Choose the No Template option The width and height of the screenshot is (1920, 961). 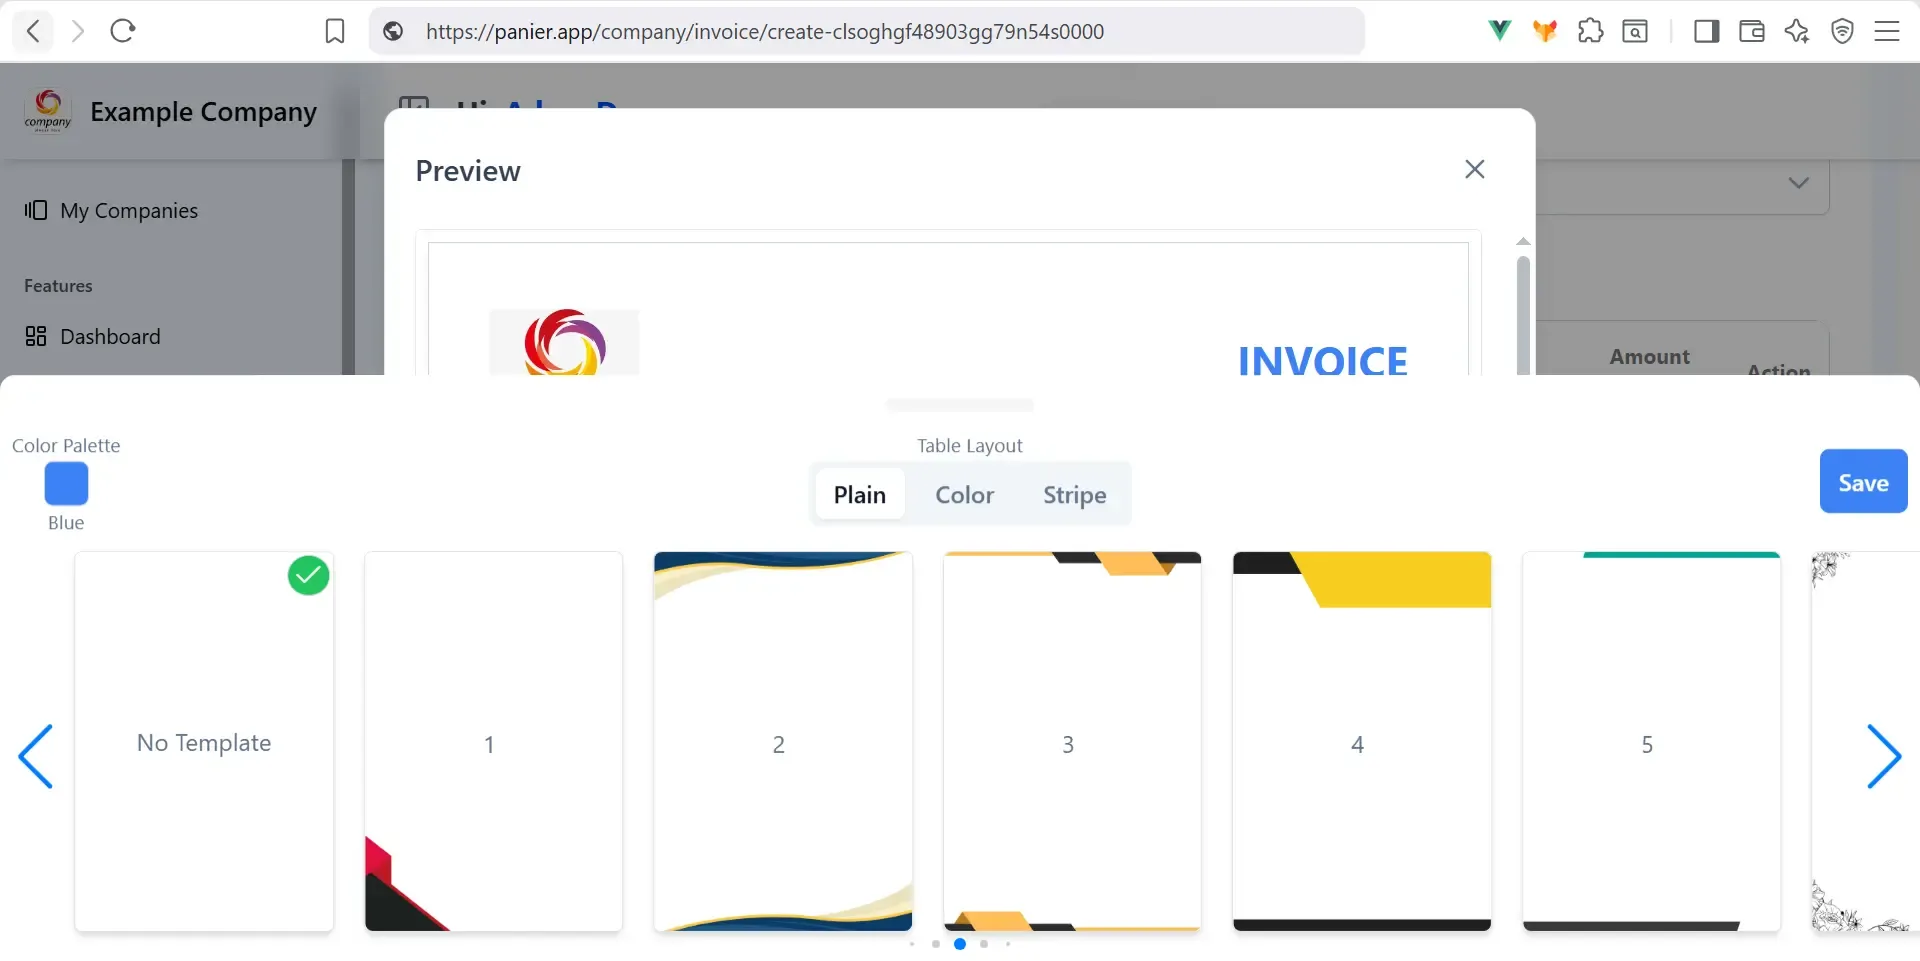(204, 742)
